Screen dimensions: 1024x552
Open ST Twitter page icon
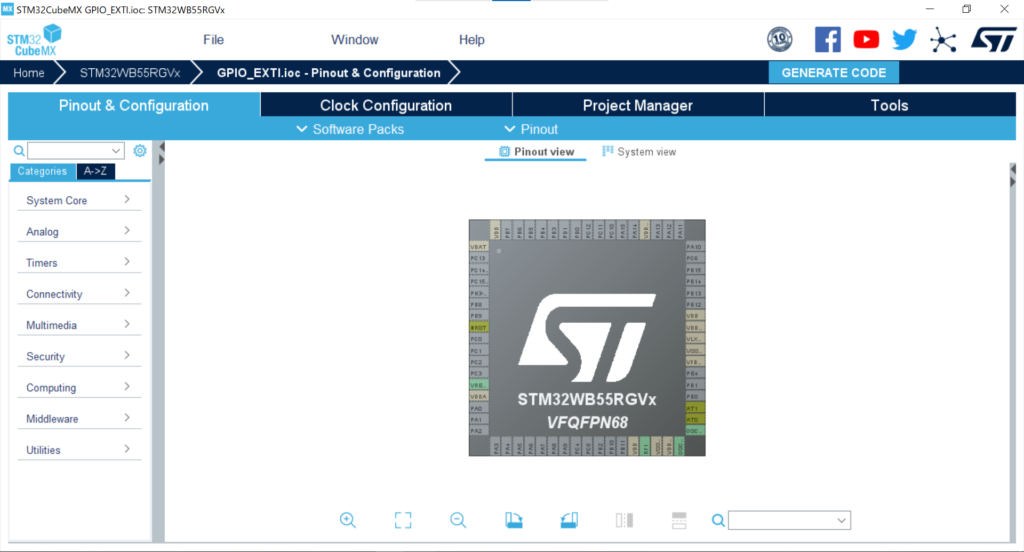coord(904,40)
